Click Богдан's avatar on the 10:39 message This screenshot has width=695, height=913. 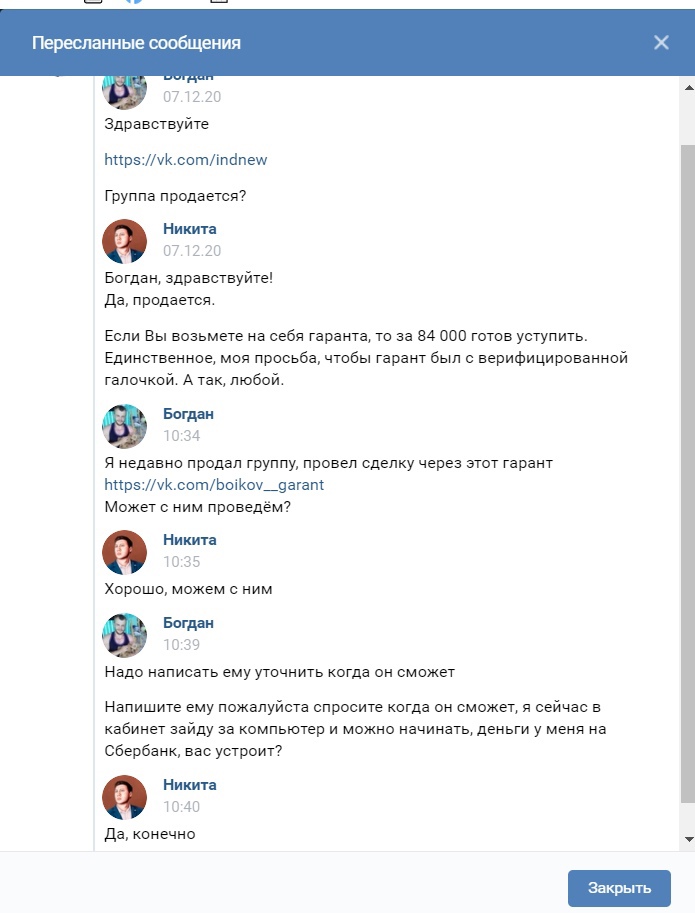pyautogui.click(x=125, y=635)
